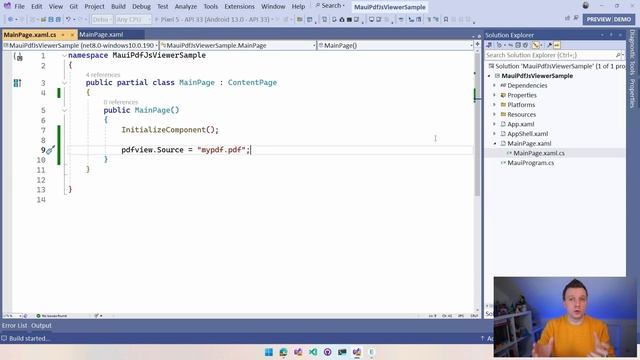The height and width of the screenshot is (360, 640).
Task: Open Microsoft Edge from the taskbar
Action: pos(283,352)
